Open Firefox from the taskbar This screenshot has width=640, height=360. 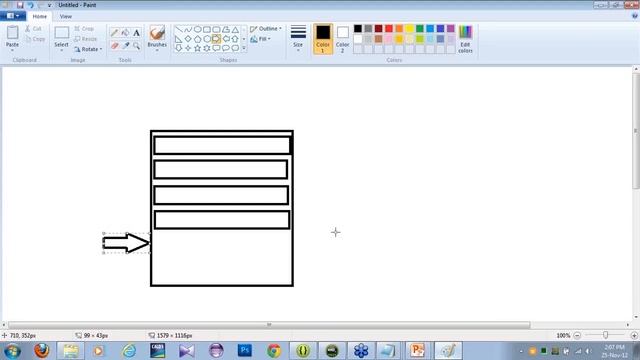click(x=42, y=351)
